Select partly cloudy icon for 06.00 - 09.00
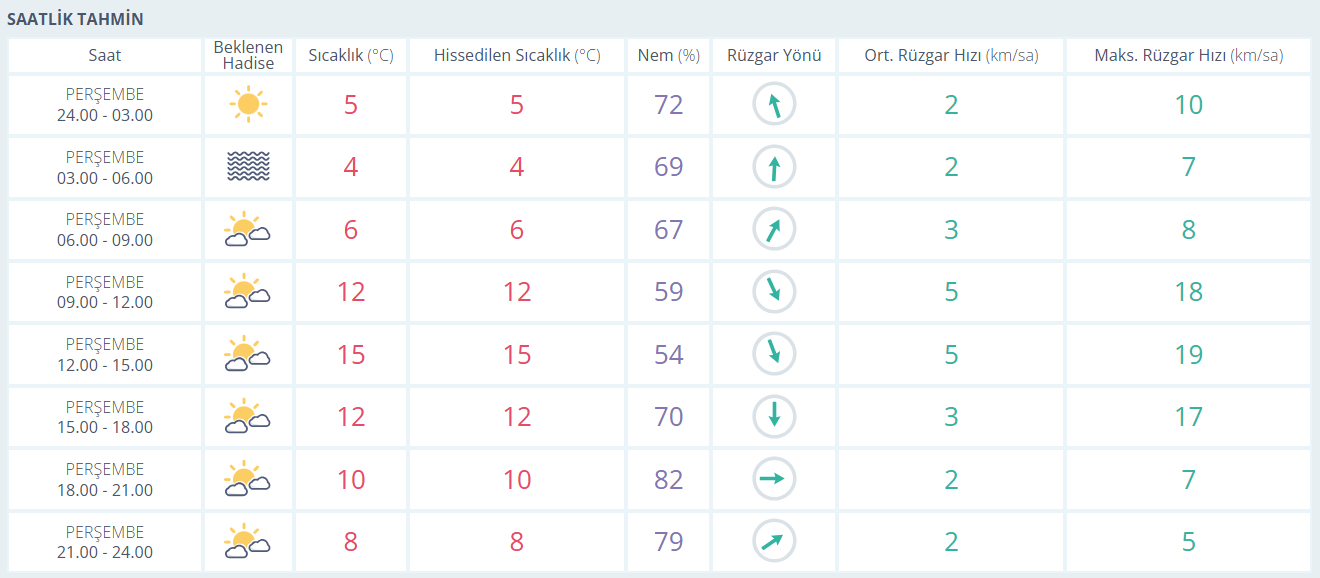The height and width of the screenshot is (578, 1320). tap(248, 230)
